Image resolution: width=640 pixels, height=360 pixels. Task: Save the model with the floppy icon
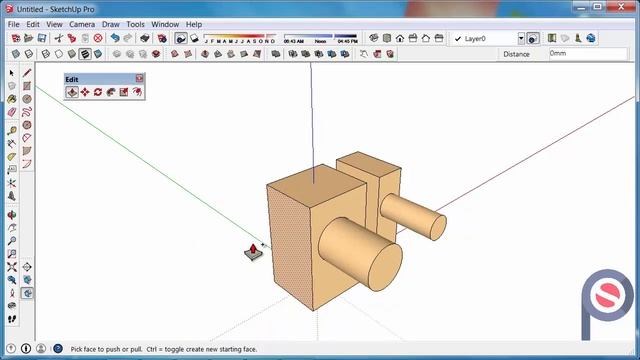(42, 38)
